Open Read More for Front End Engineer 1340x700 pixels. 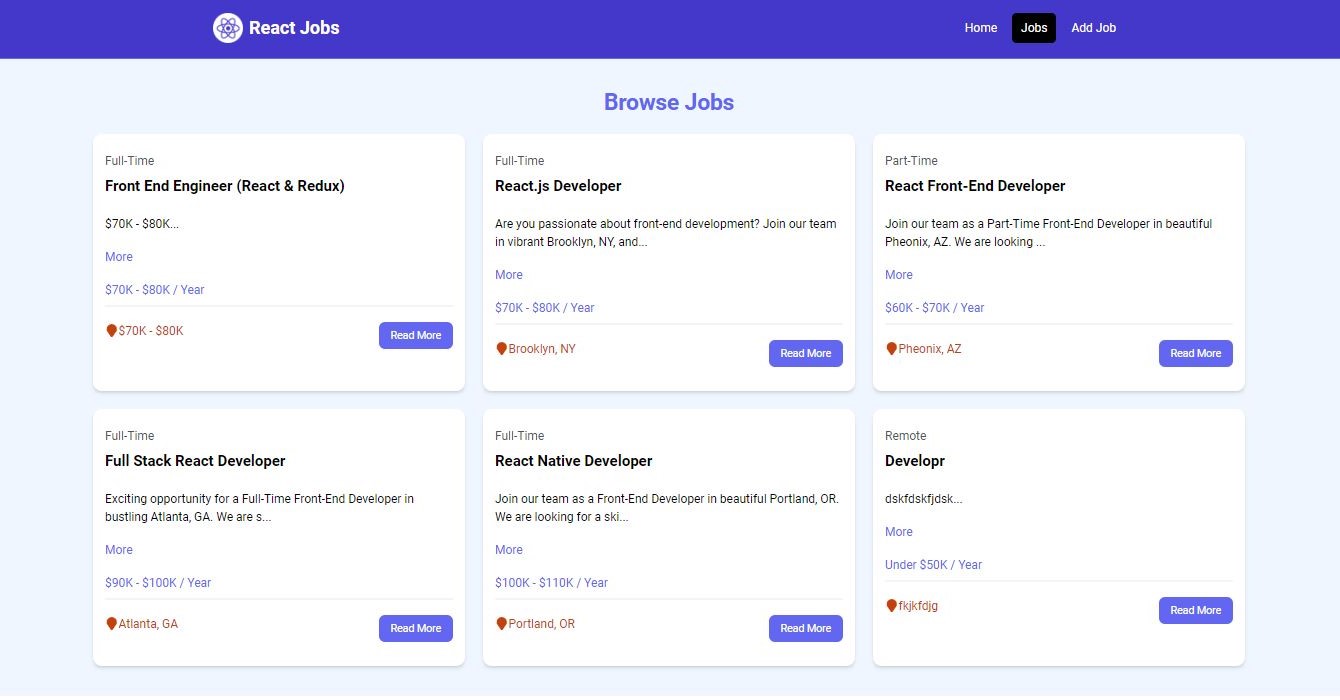[x=415, y=336]
